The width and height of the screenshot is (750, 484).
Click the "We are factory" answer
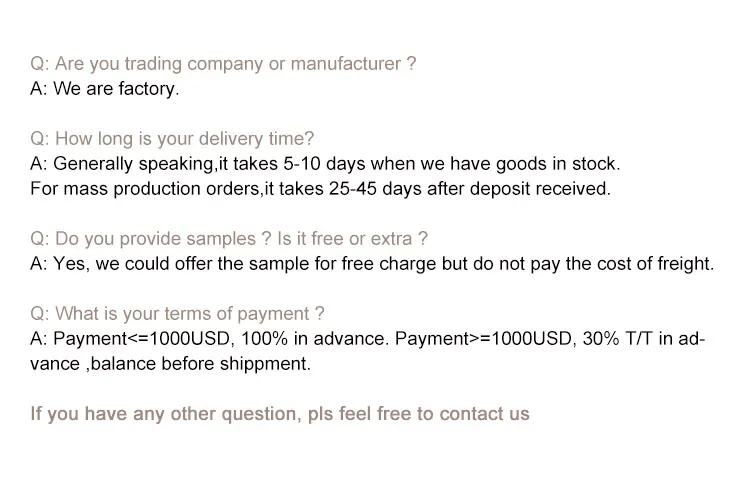tap(116, 89)
